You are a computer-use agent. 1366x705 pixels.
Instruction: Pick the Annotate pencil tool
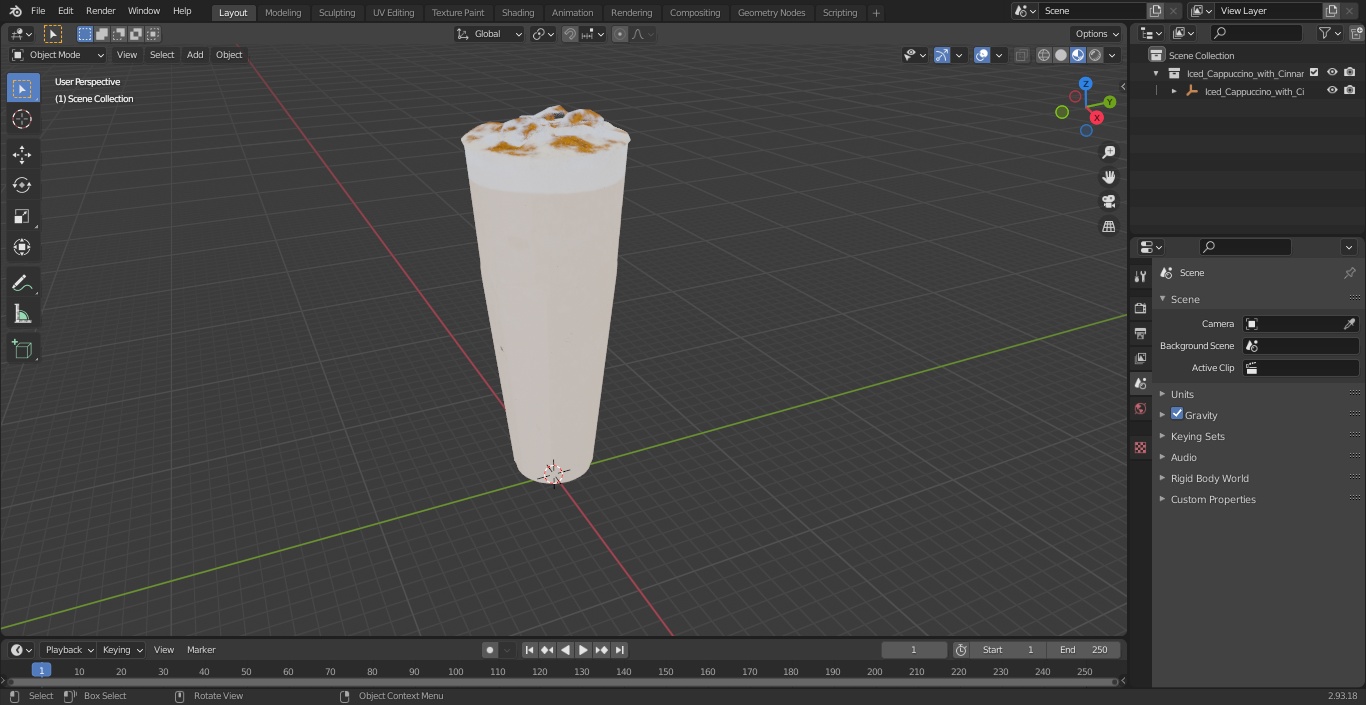tap(22, 284)
